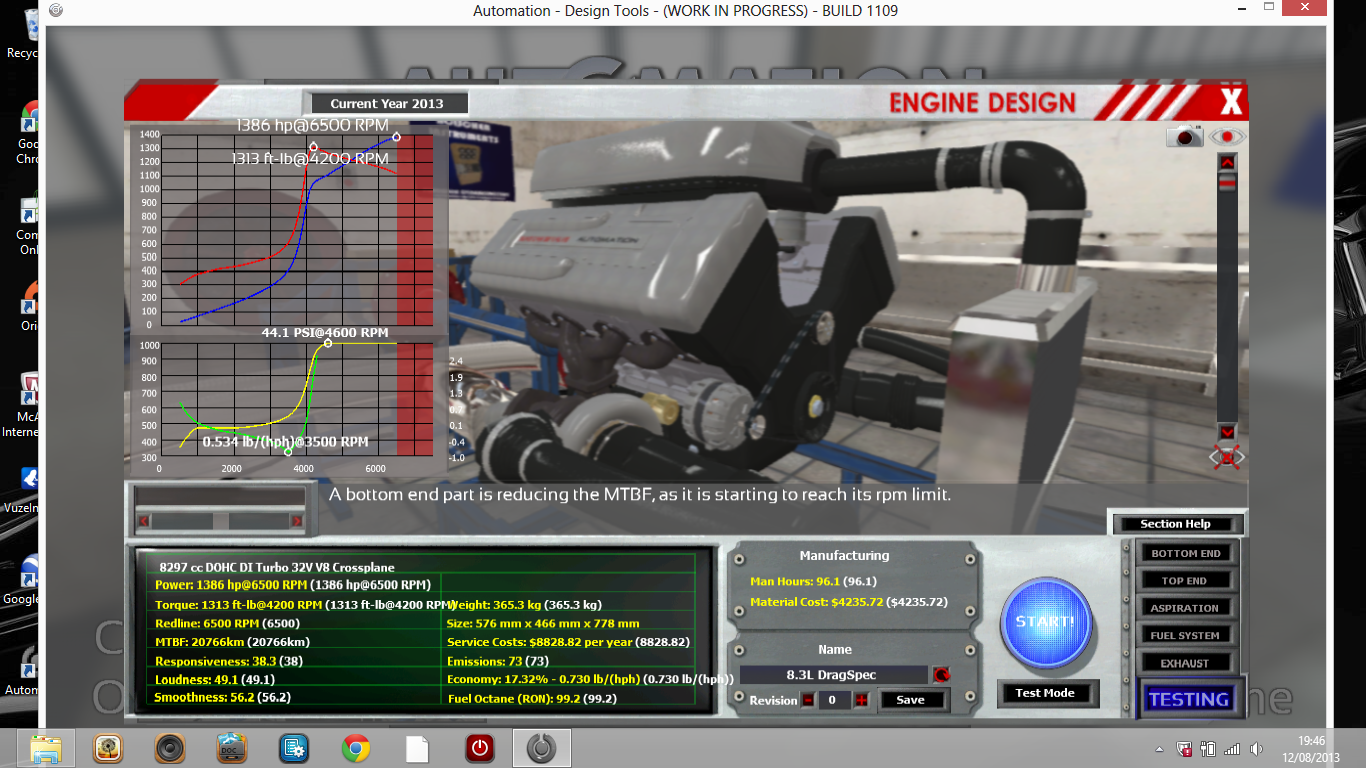The image size is (1366, 768).
Task: Save the engine revision
Action: click(911, 700)
